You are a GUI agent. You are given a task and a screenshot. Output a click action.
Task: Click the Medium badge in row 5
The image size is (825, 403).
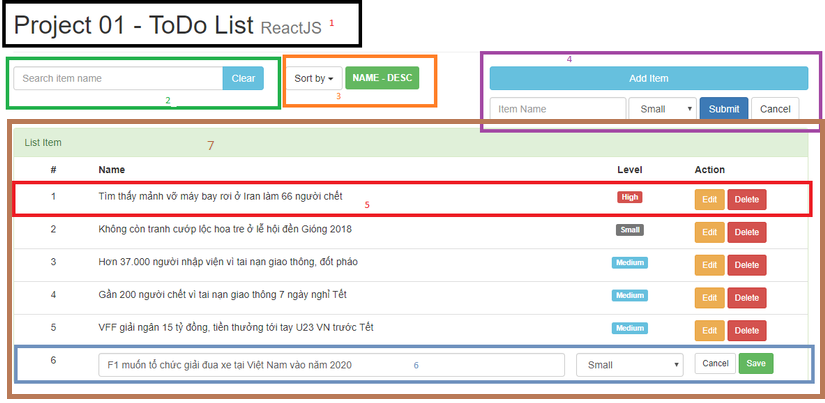point(630,328)
